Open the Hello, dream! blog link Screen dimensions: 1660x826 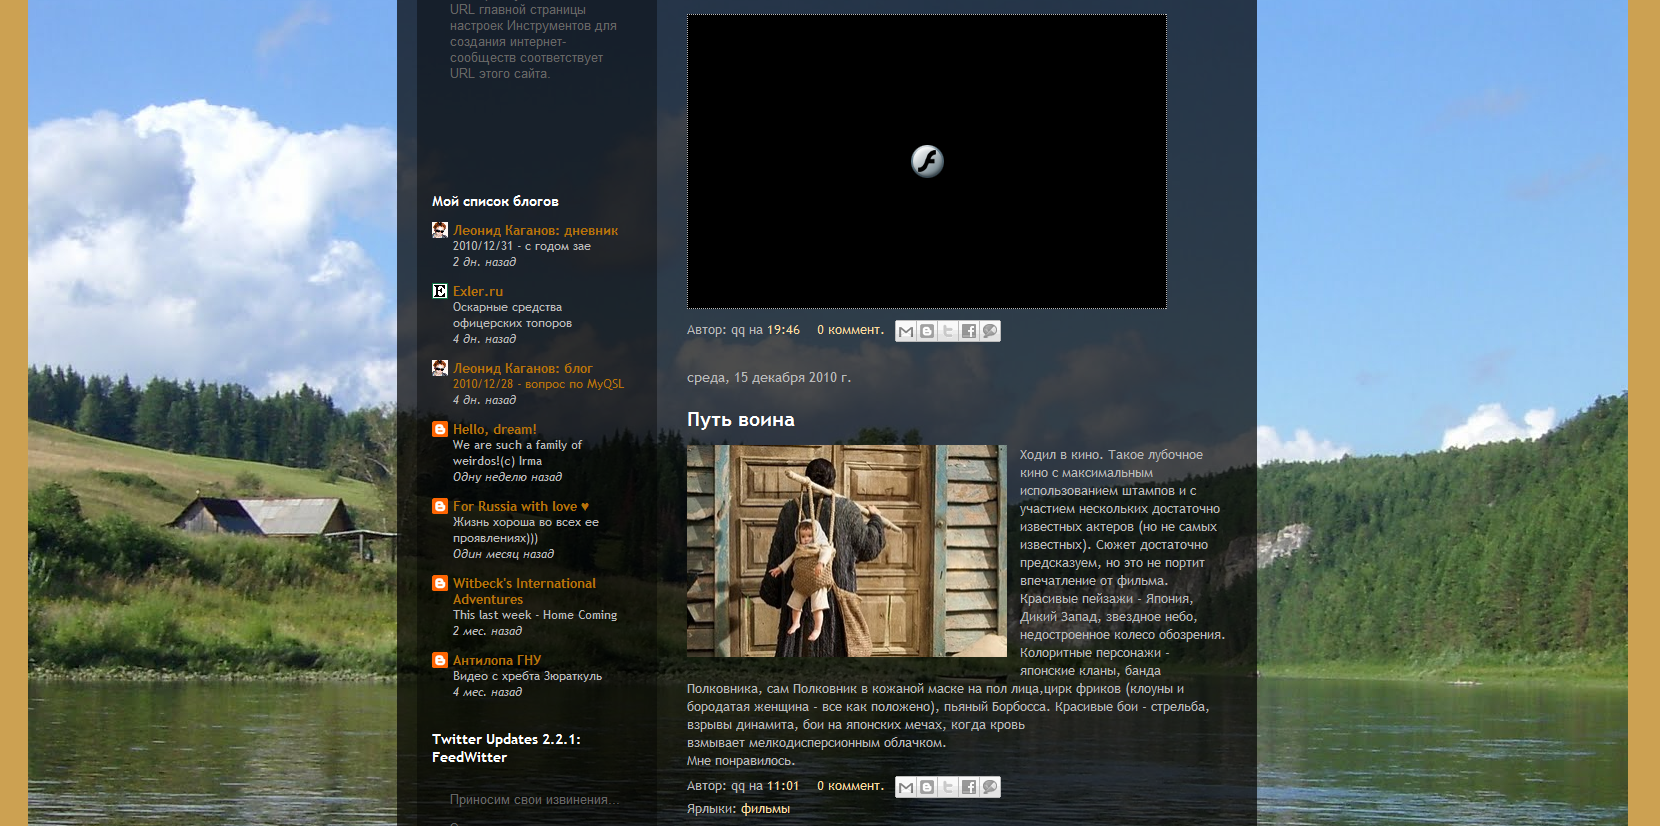[x=494, y=429]
